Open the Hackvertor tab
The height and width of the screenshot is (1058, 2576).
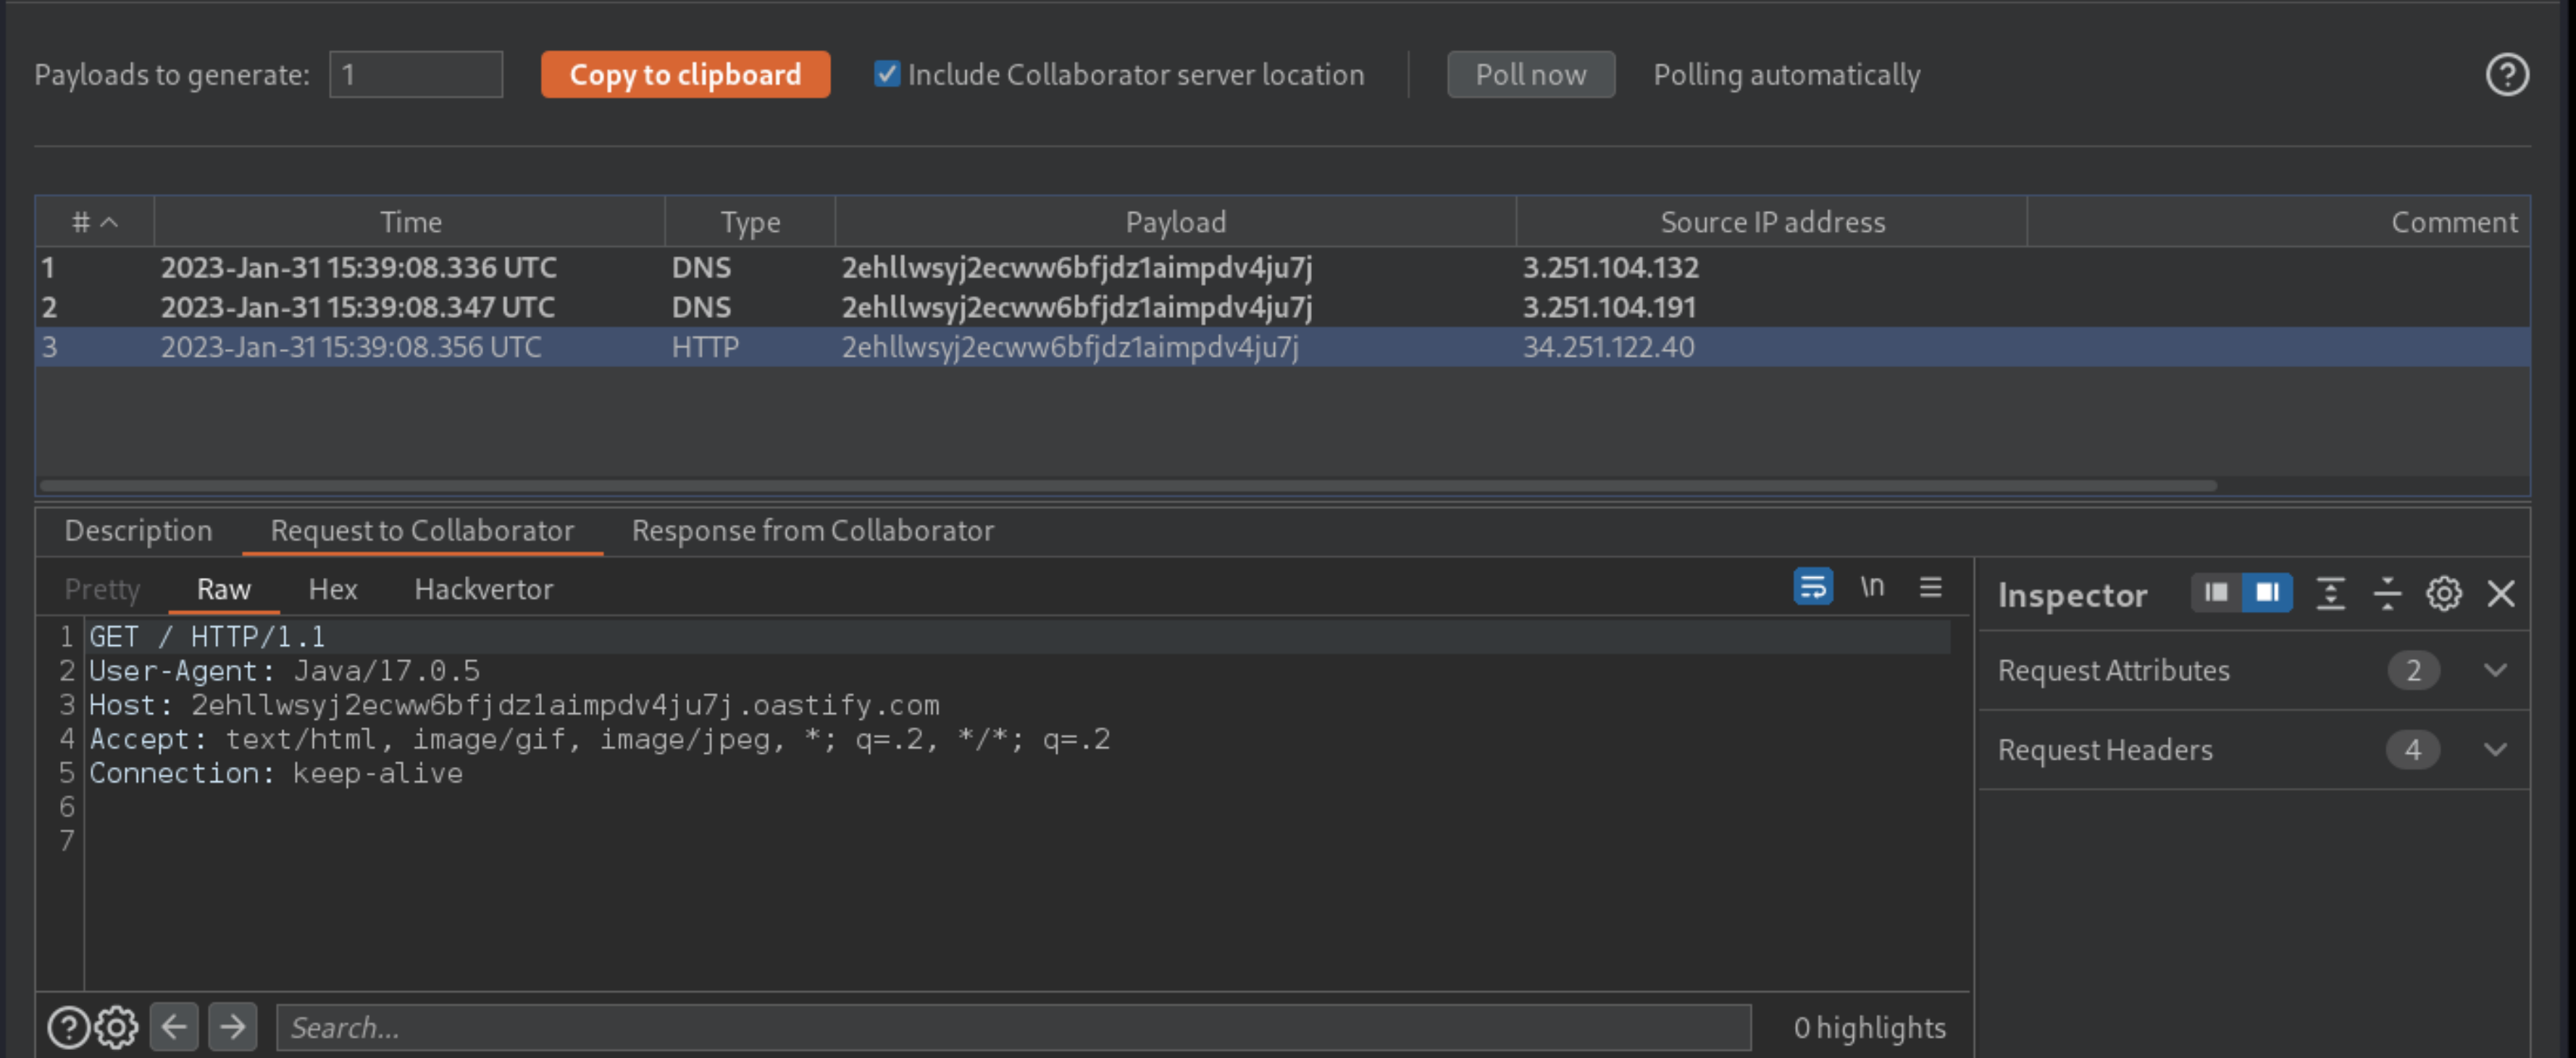pyautogui.click(x=483, y=589)
